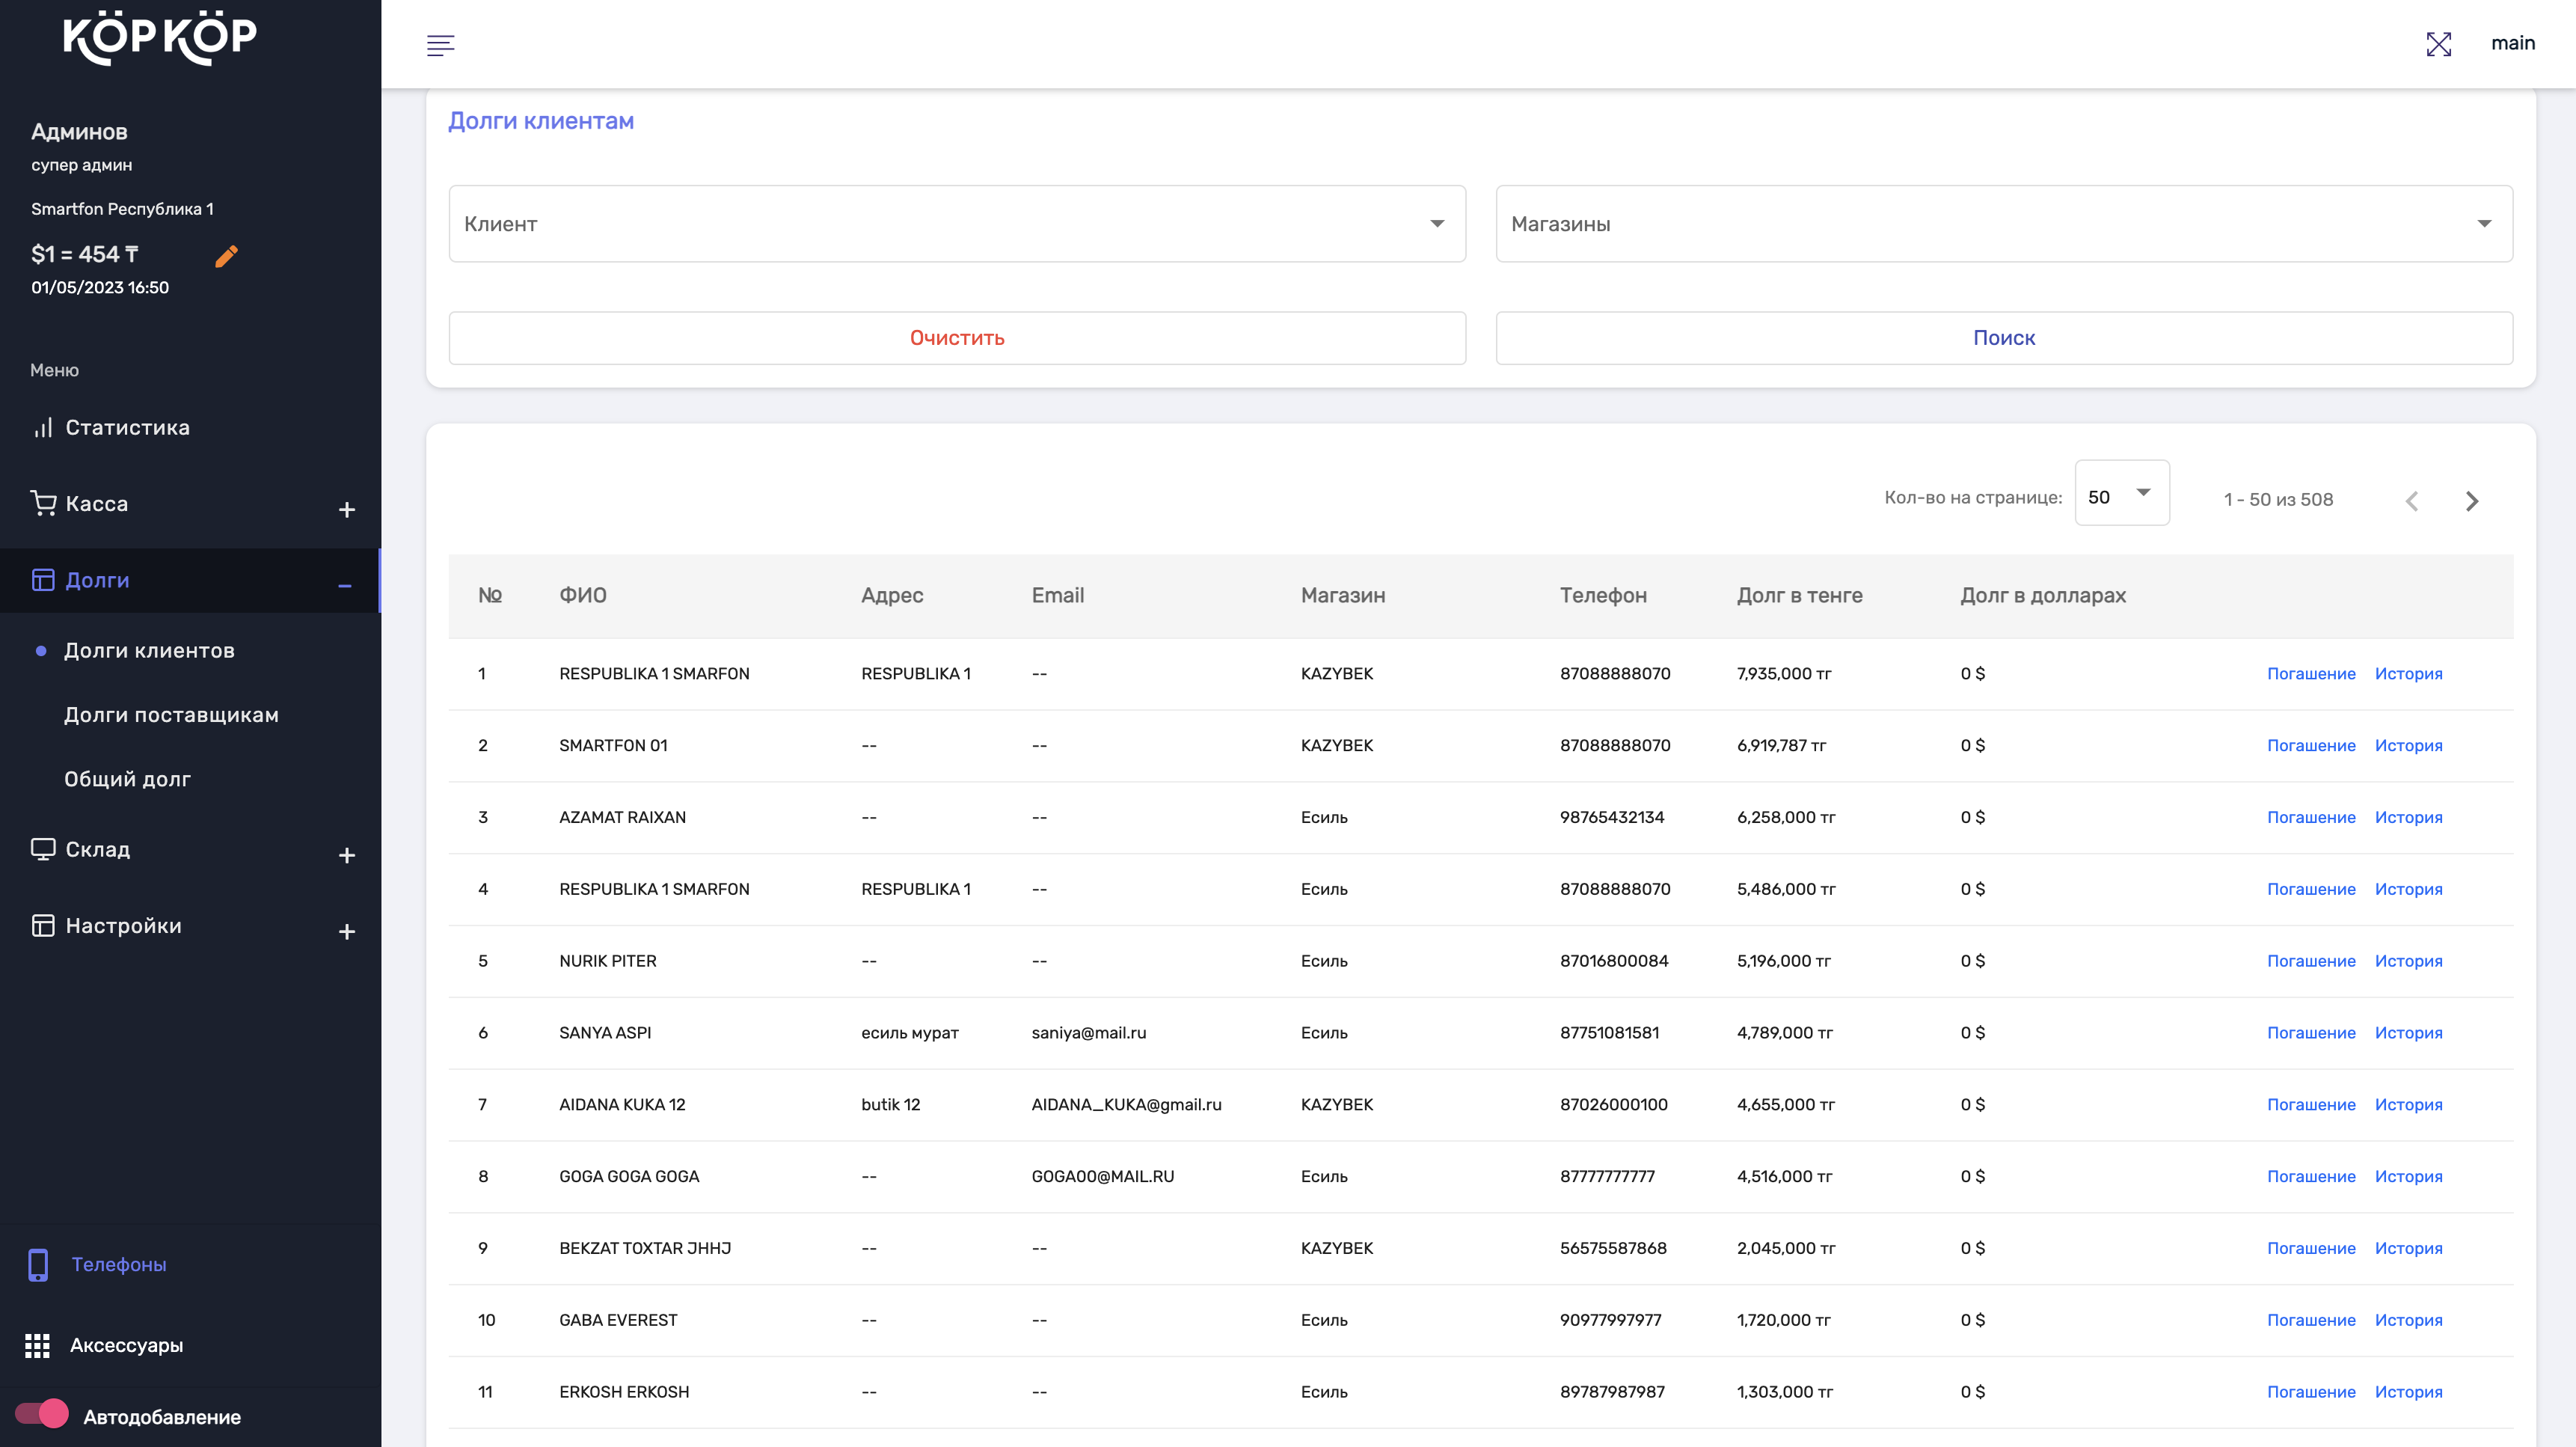The height and width of the screenshot is (1447, 2576).
Task: Click the hamburger menu icon in header
Action: pyautogui.click(x=440, y=45)
